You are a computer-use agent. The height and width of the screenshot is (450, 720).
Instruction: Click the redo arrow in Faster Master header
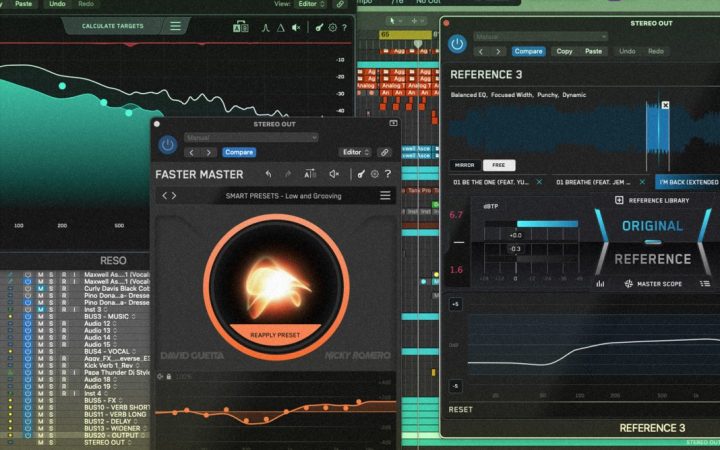[288, 174]
